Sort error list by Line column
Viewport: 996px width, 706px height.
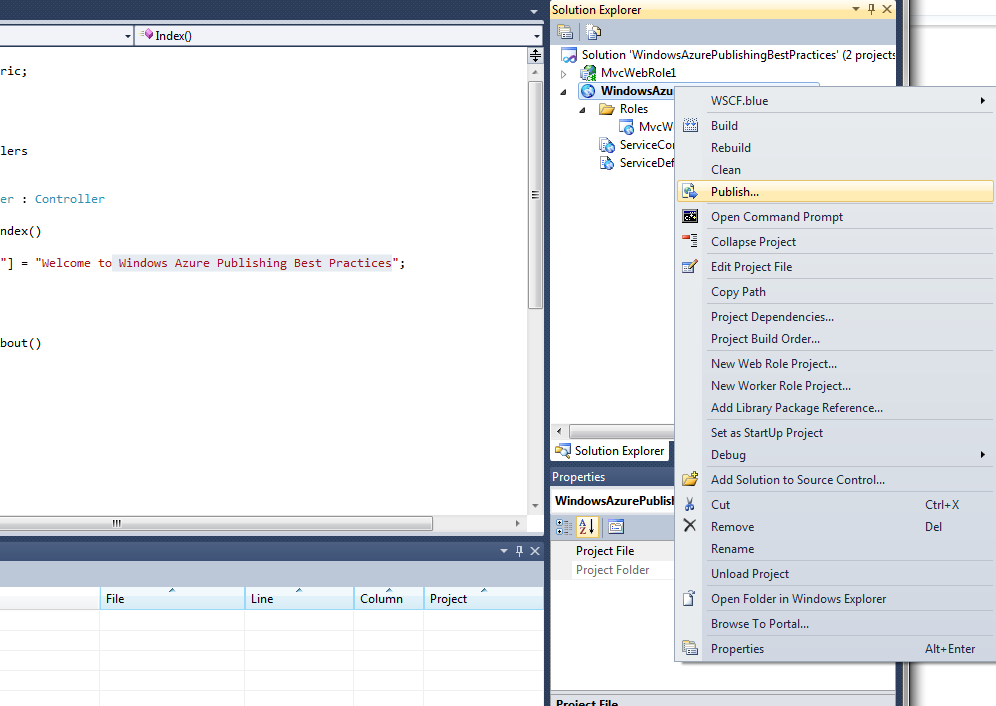[x=299, y=599]
